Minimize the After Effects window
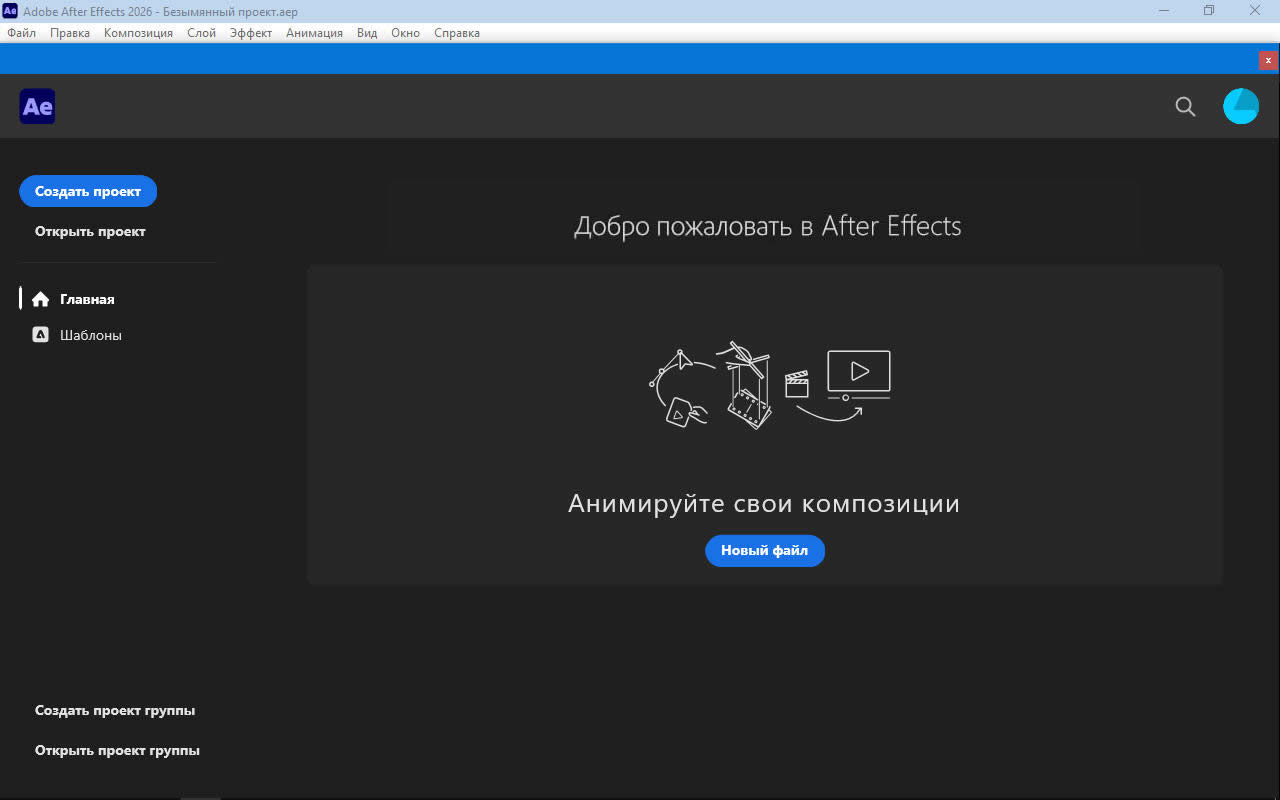 pos(1164,10)
